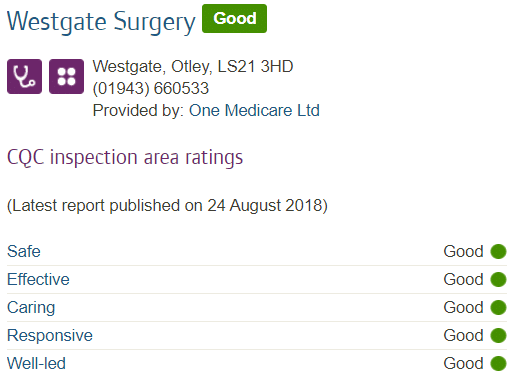Click the surgery phone number (01943) 660533
This screenshot has height=377, width=515.
click(x=151, y=89)
